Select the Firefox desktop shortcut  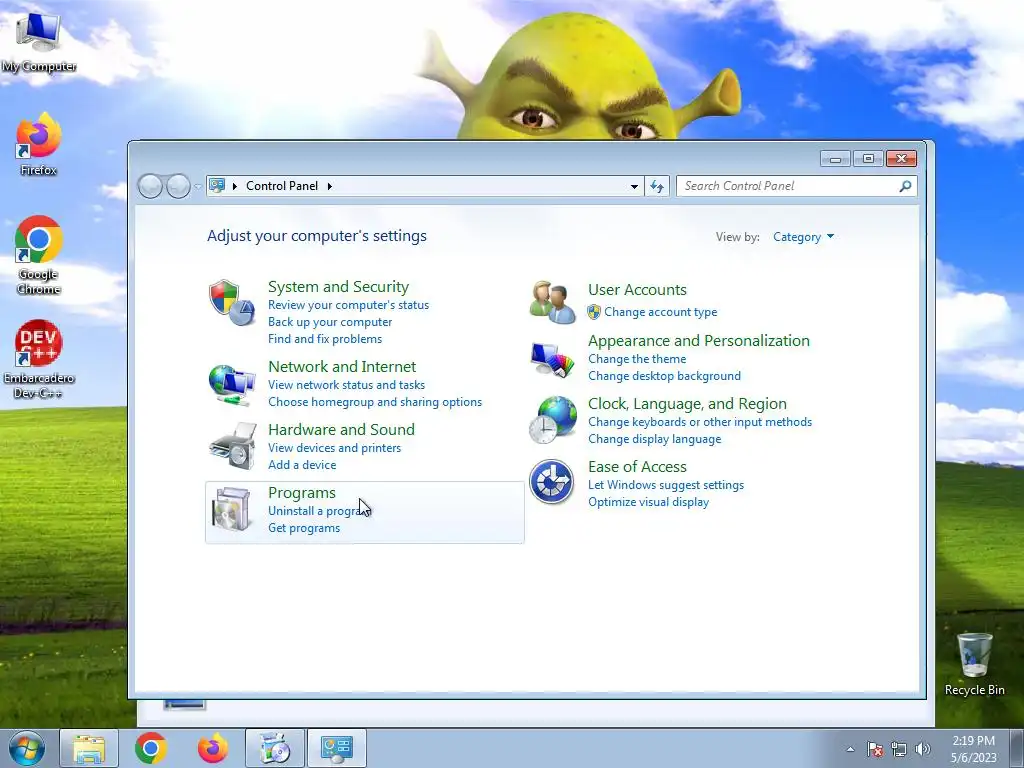tap(39, 144)
